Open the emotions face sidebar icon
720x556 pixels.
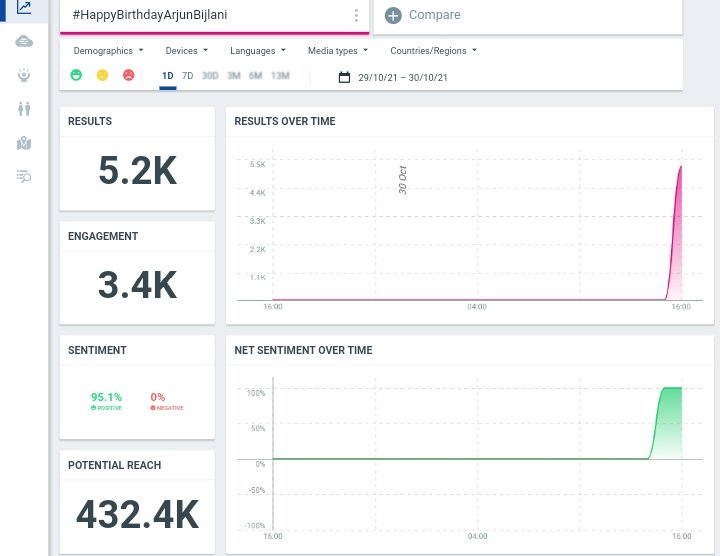(x=24, y=74)
